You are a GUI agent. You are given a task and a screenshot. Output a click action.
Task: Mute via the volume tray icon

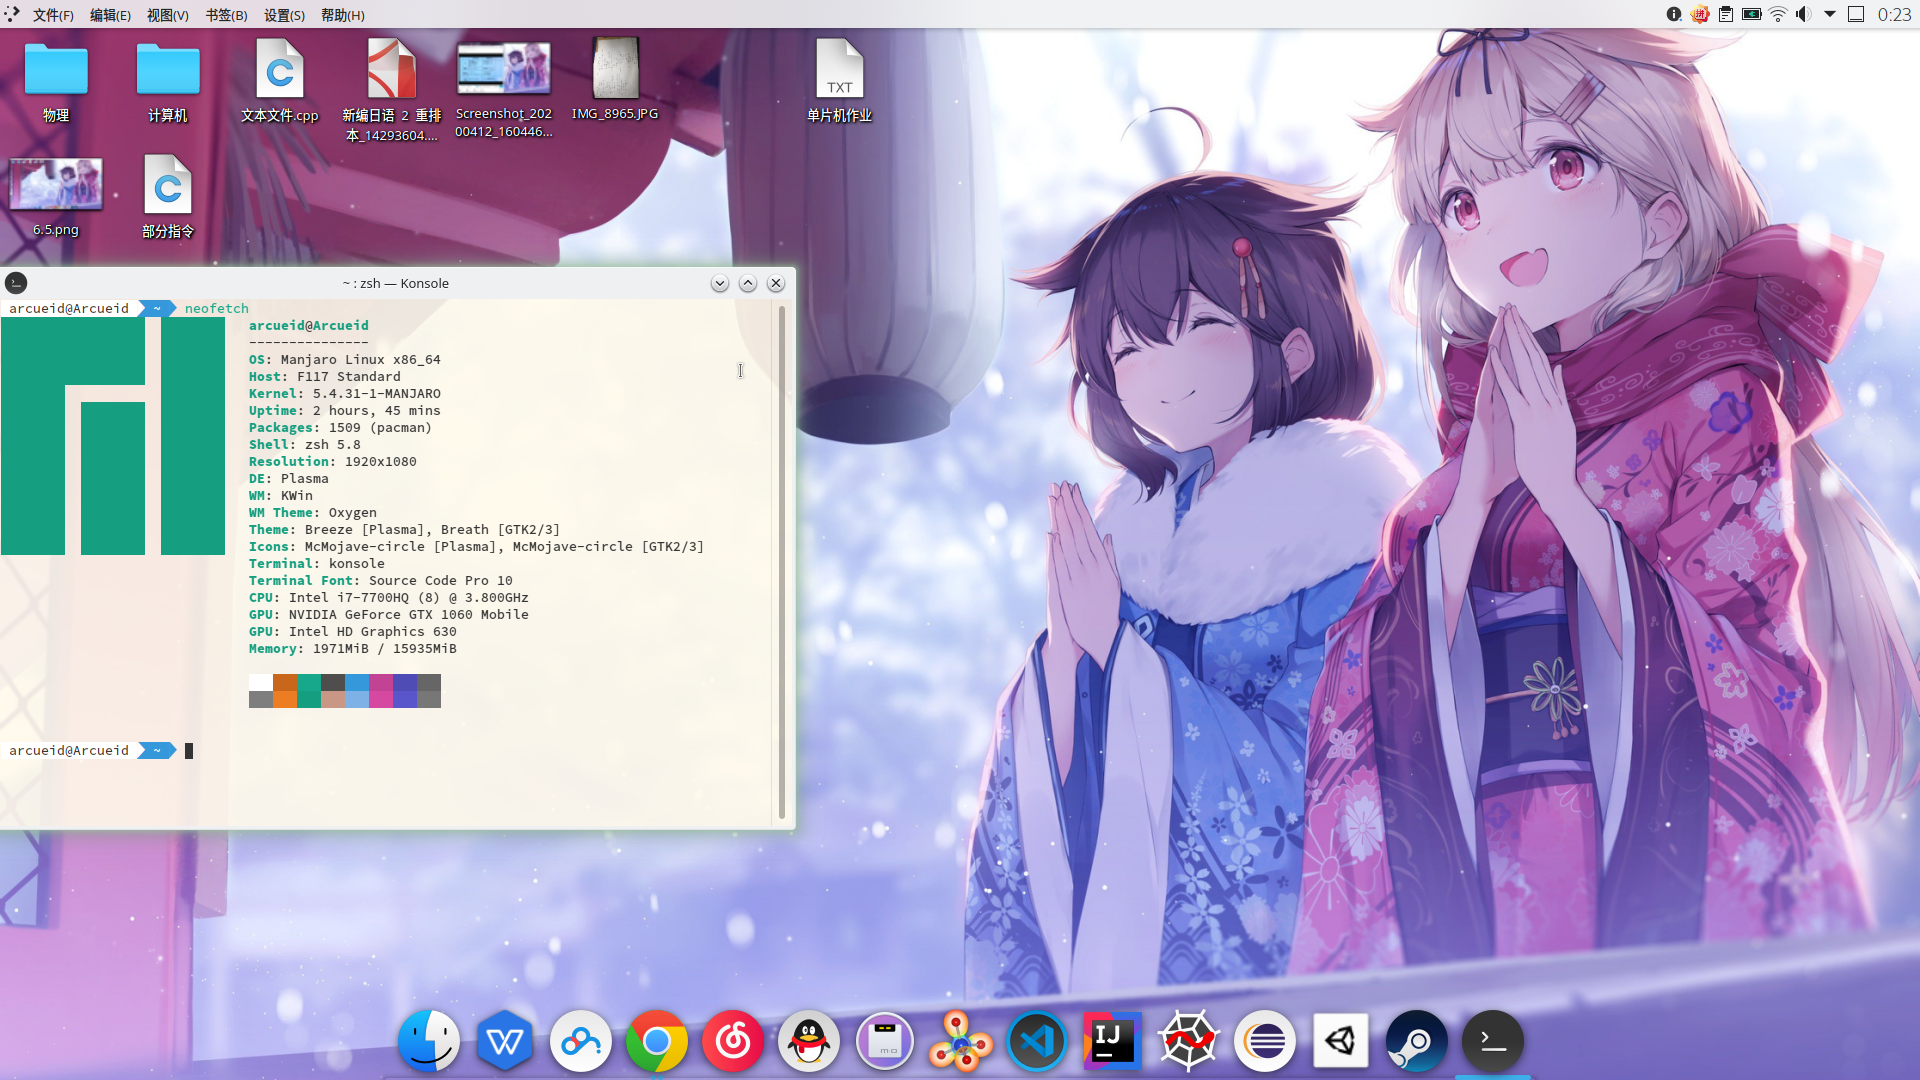1803,14
